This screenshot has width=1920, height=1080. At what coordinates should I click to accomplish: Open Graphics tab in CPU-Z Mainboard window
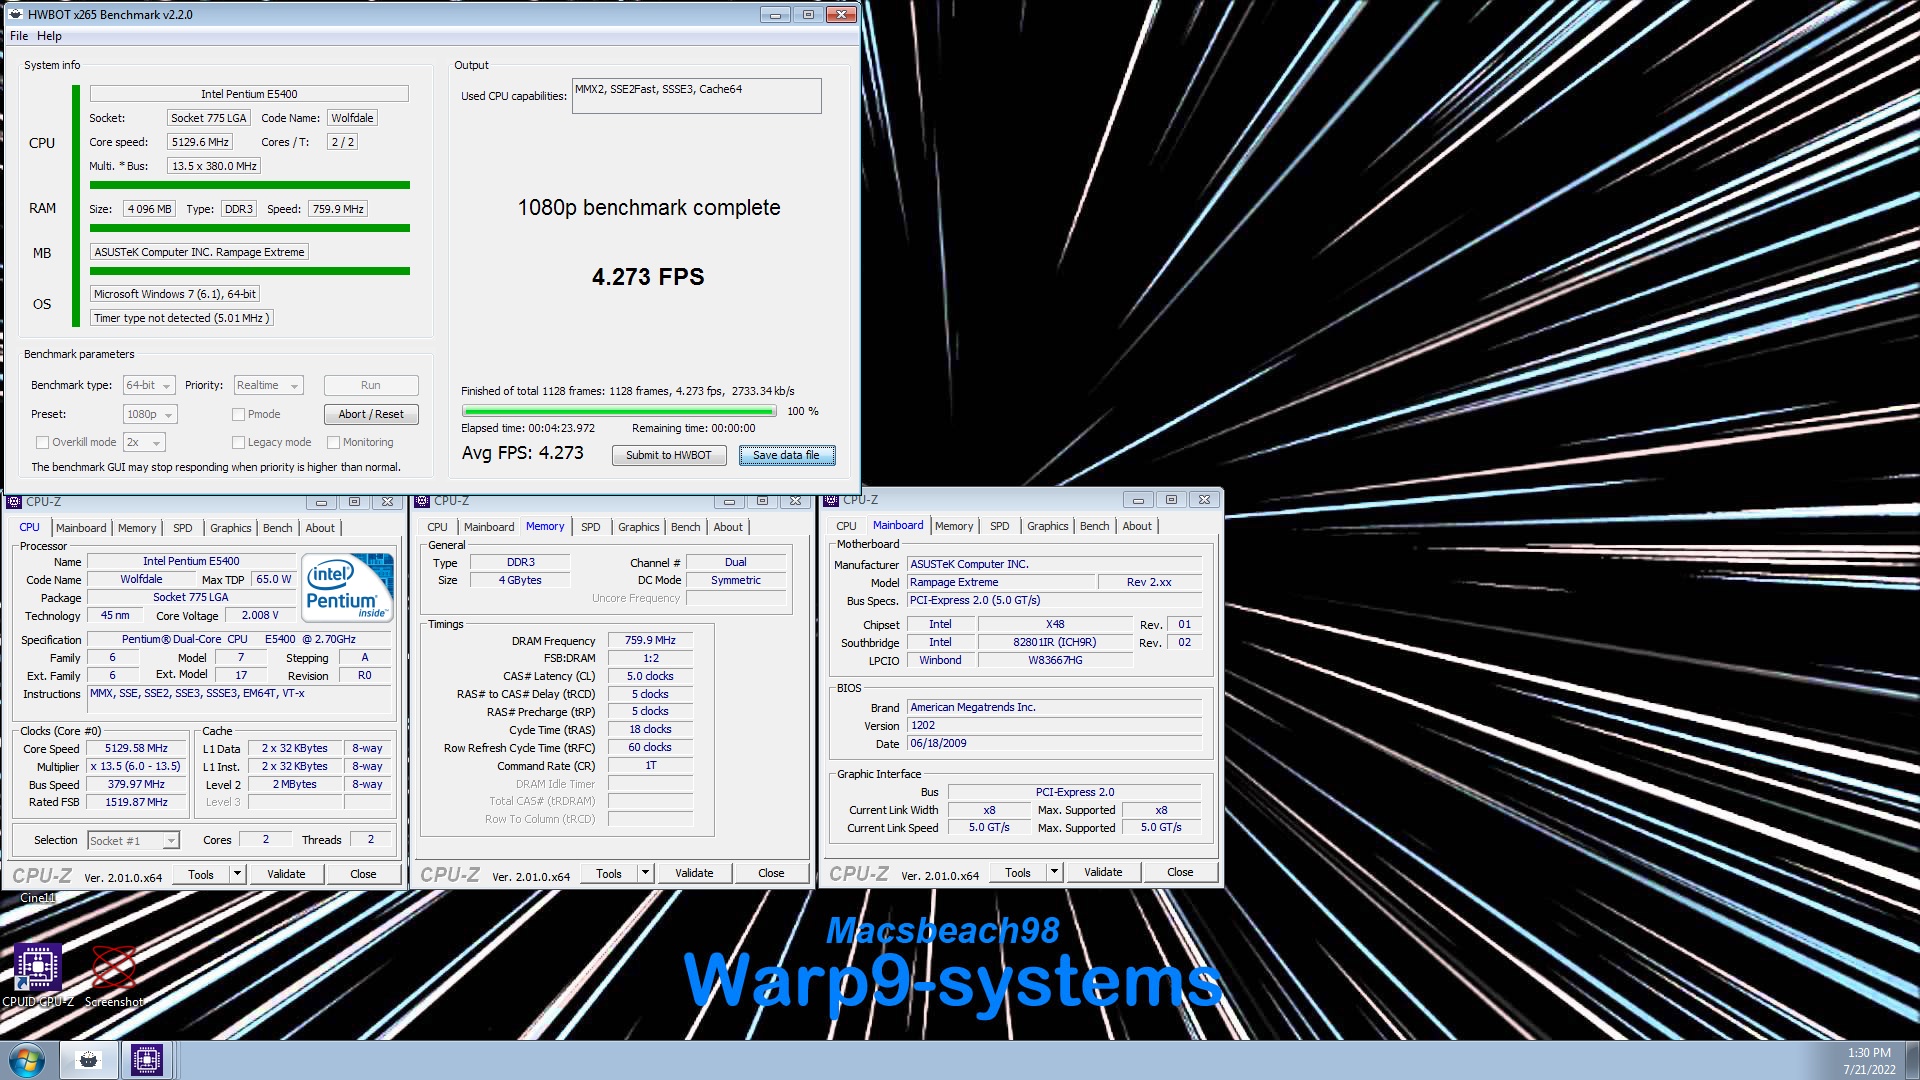pos(1047,526)
